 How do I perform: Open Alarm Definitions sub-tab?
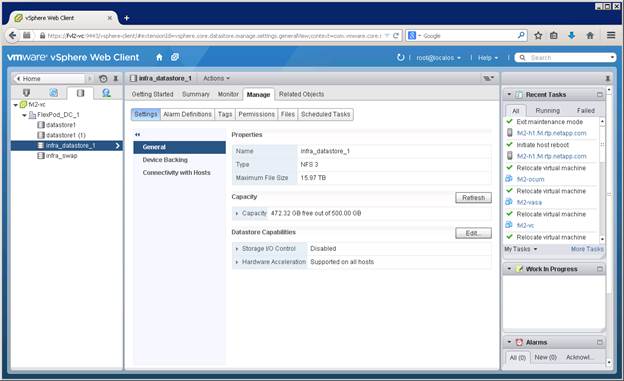[x=187, y=114]
